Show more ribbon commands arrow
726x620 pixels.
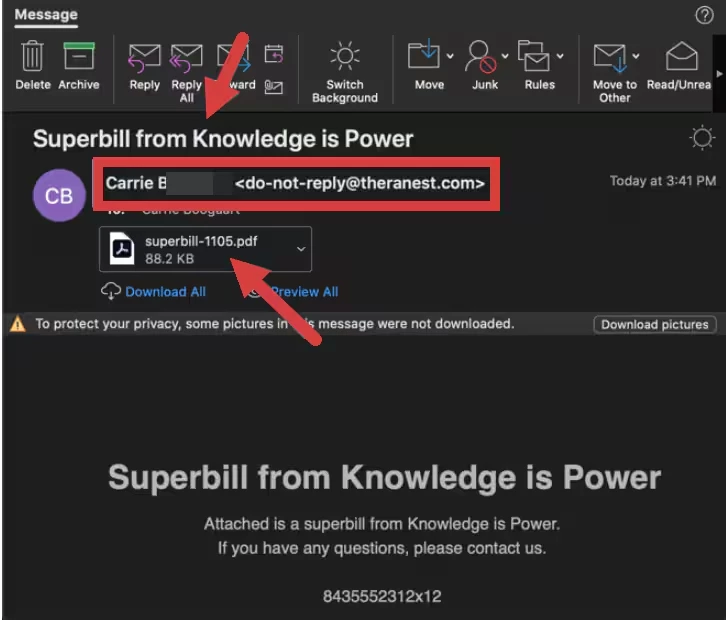coord(719,74)
